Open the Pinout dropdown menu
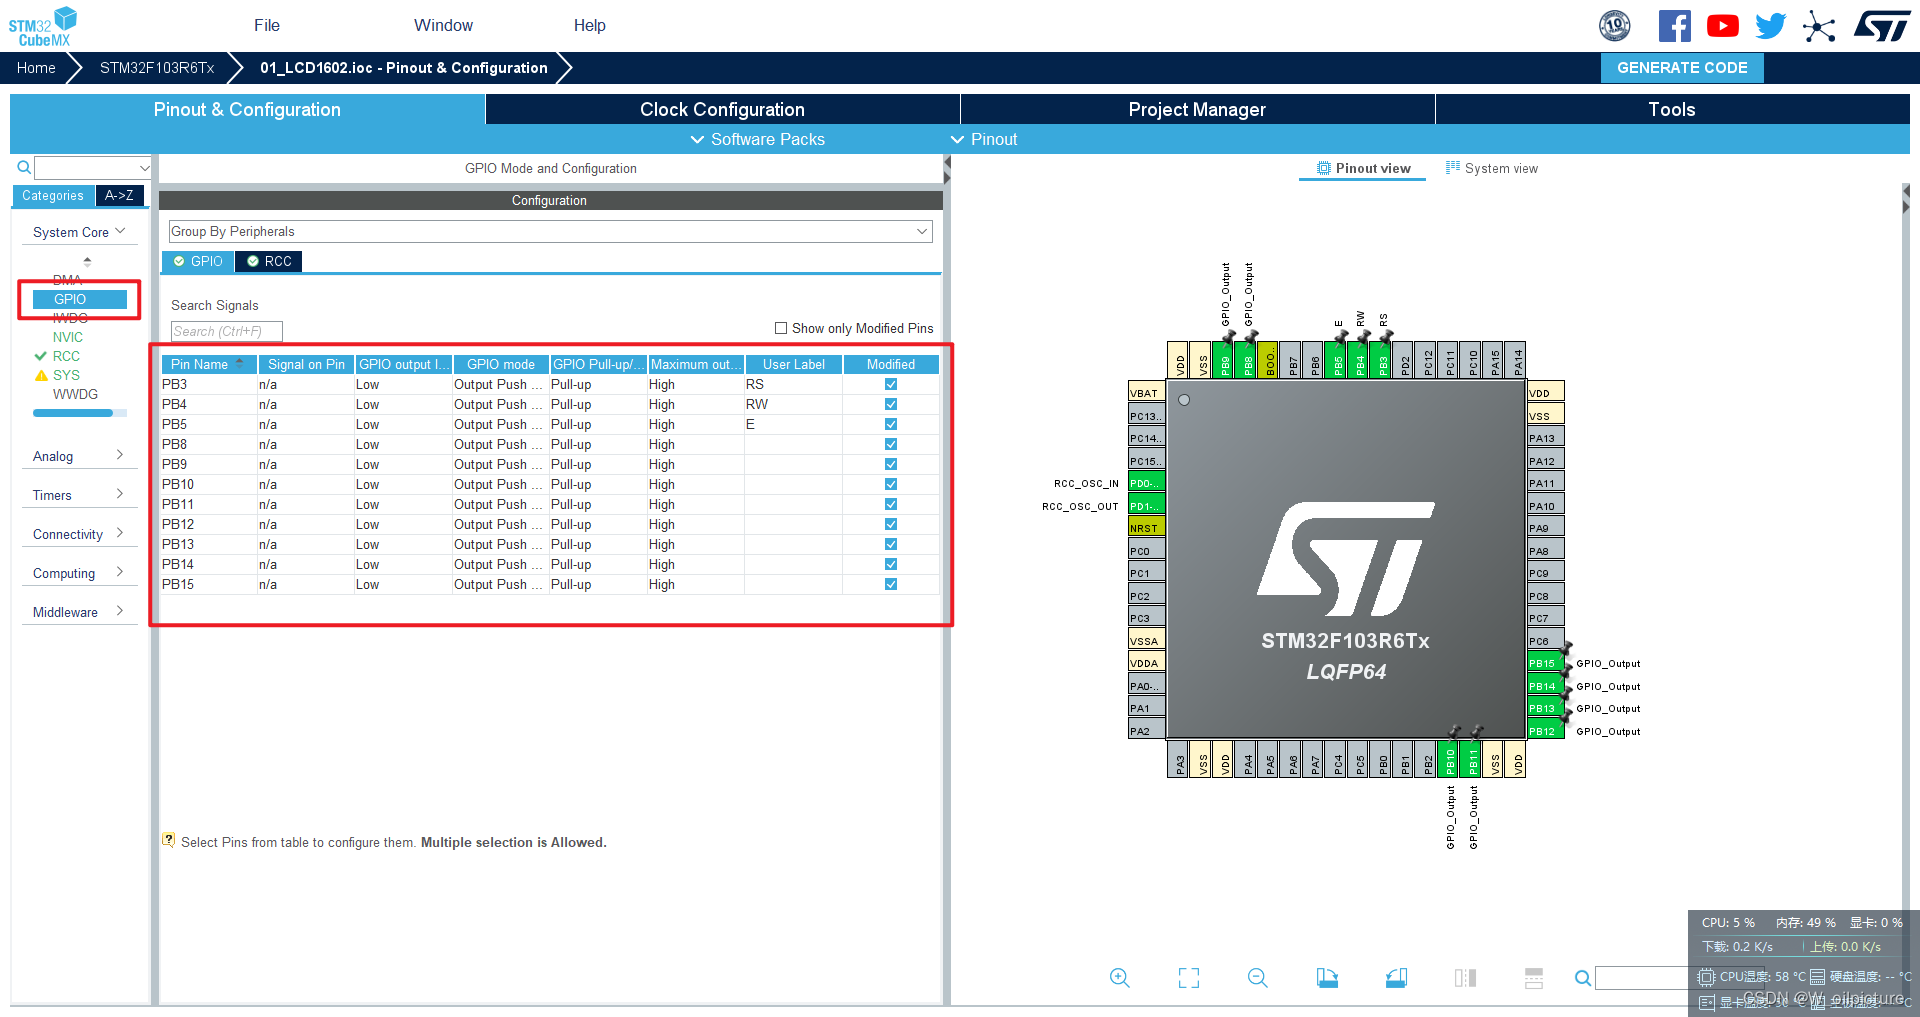The image size is (1920, 1017). pyautogui.click(x=984, y=139)
